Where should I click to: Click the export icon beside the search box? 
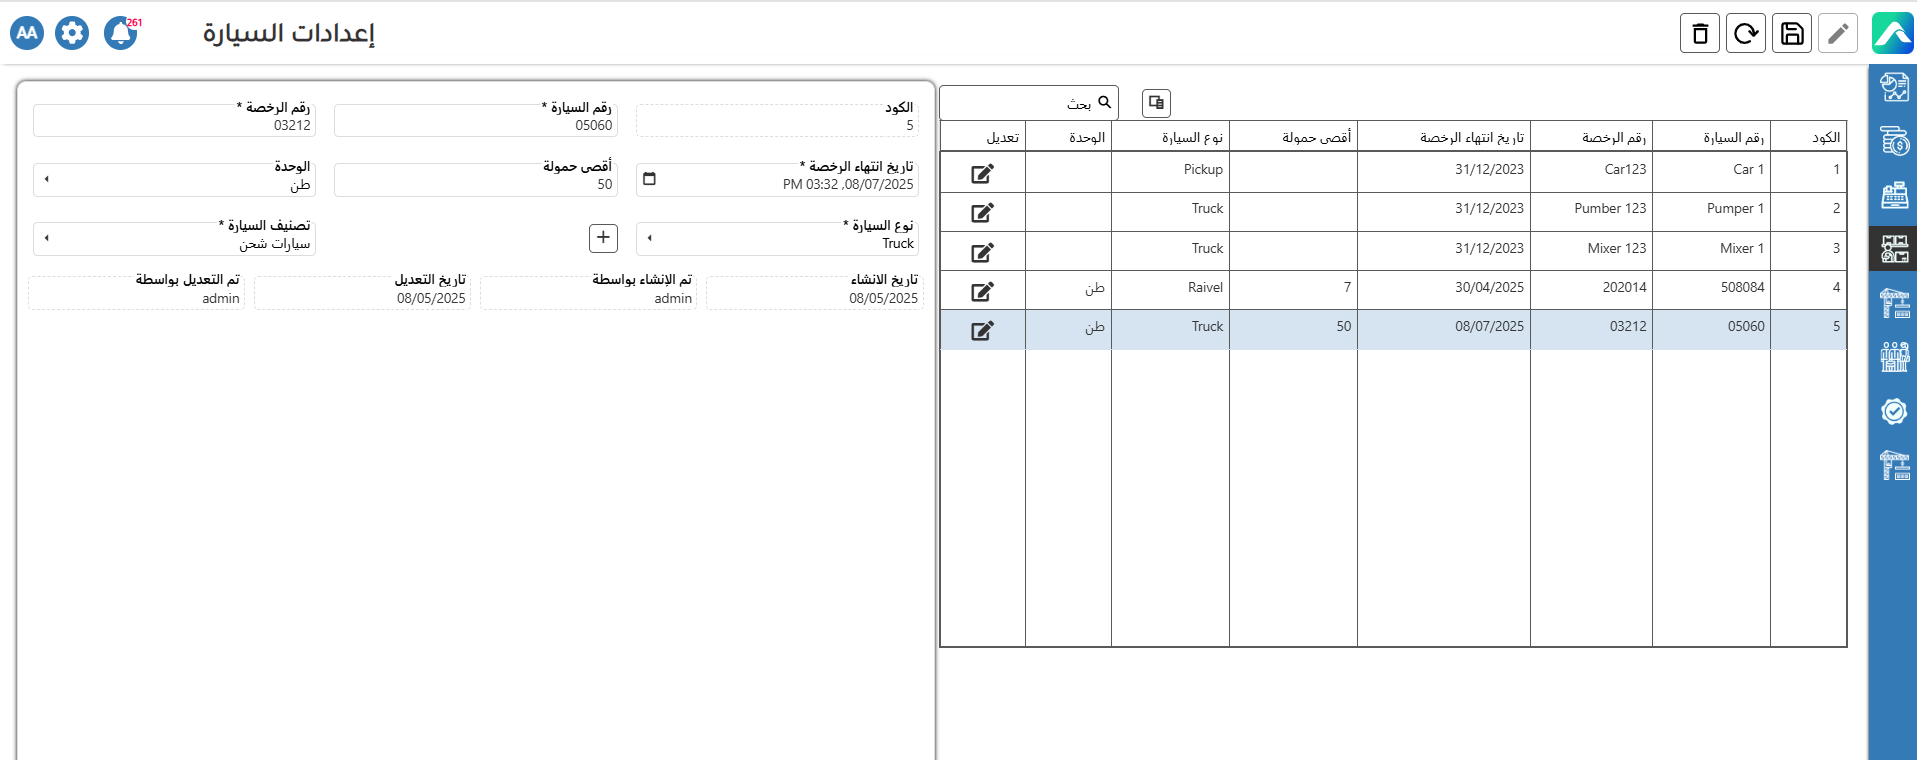pyautogui.click(x=1156, y=103)
